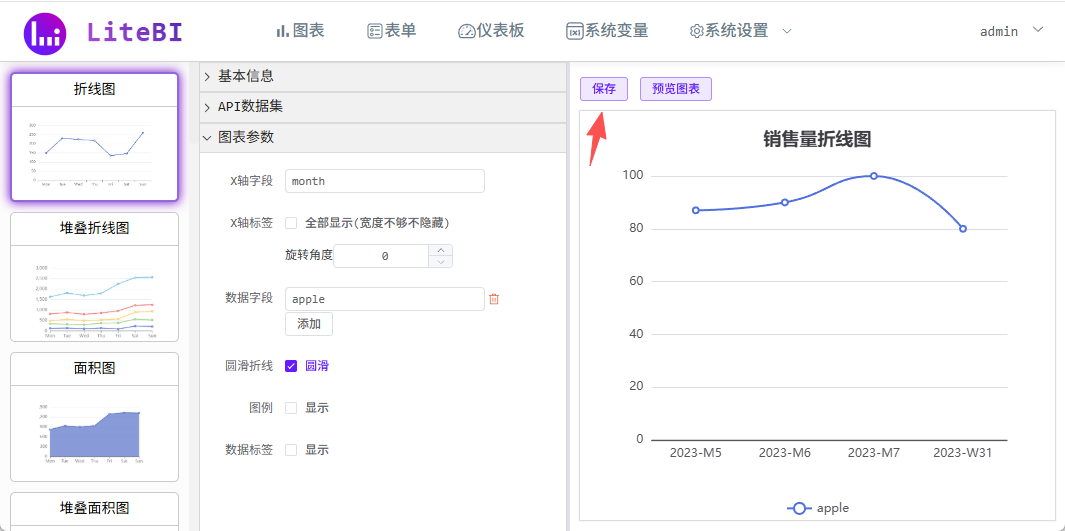Click the LiteBI logo icon
The image size is (1065, 531).
(x=45, y=34)
